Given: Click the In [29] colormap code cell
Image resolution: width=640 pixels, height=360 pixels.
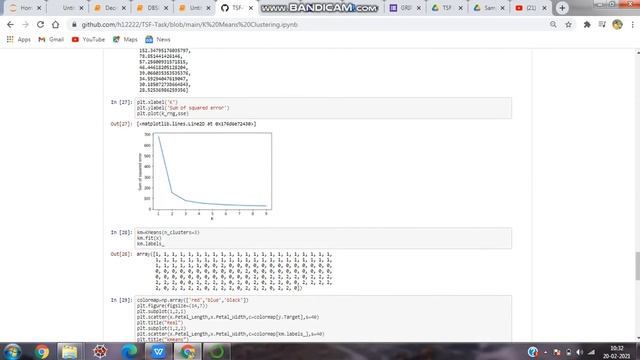Looking at the screenshot, I should pos(323,319).
